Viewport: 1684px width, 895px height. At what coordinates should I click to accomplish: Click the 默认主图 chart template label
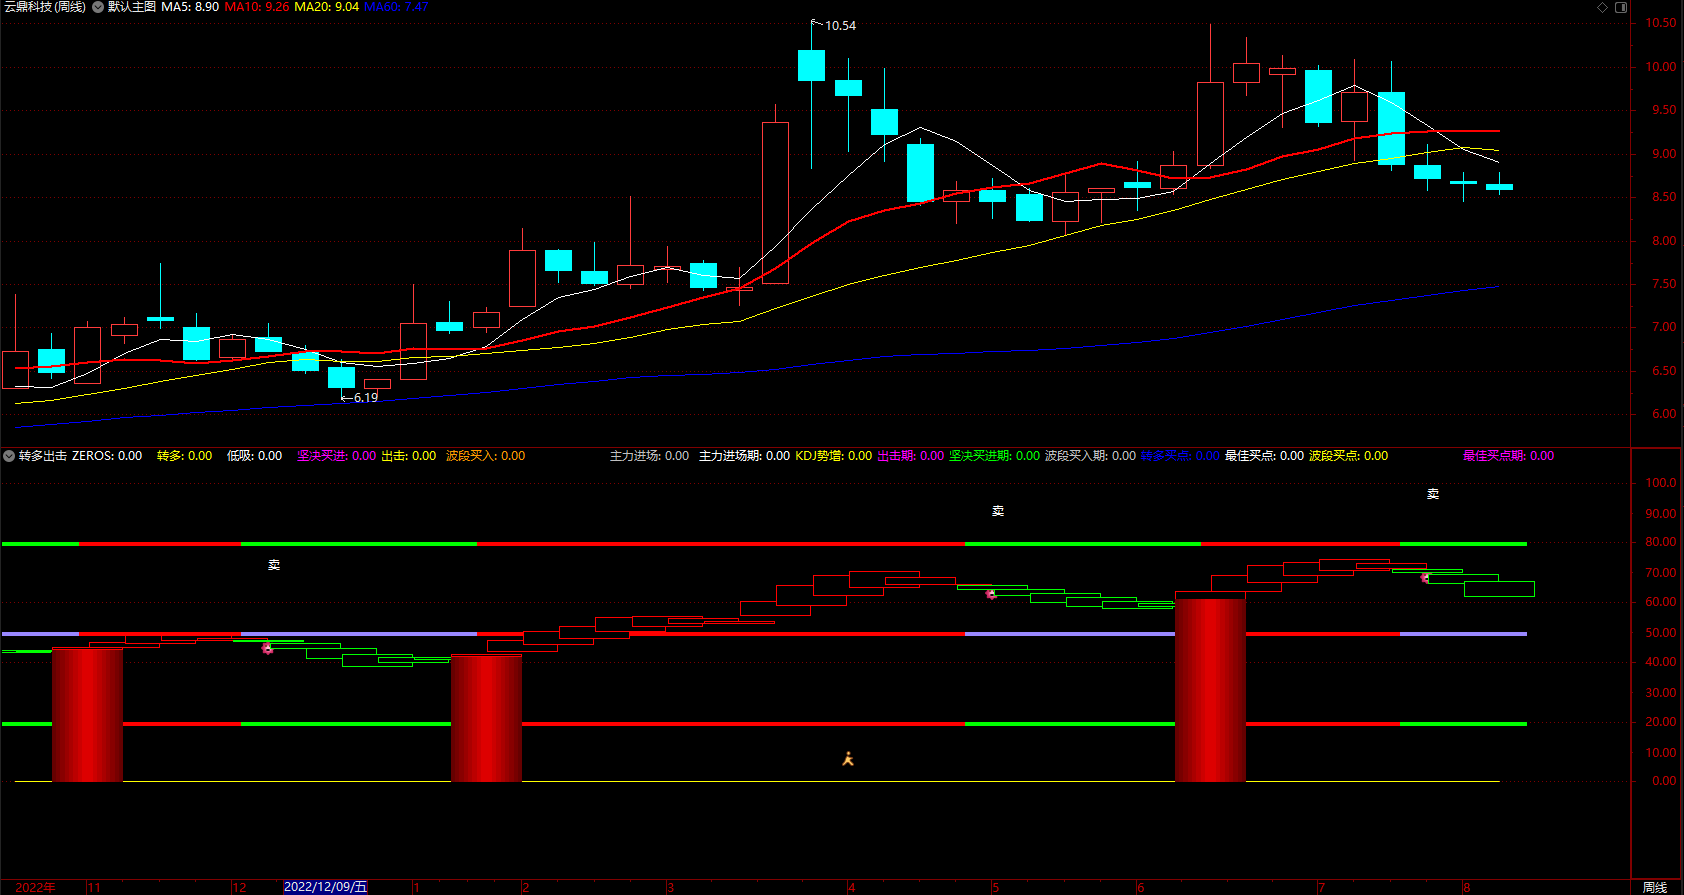pyautogui.click(x=132, y=7)
